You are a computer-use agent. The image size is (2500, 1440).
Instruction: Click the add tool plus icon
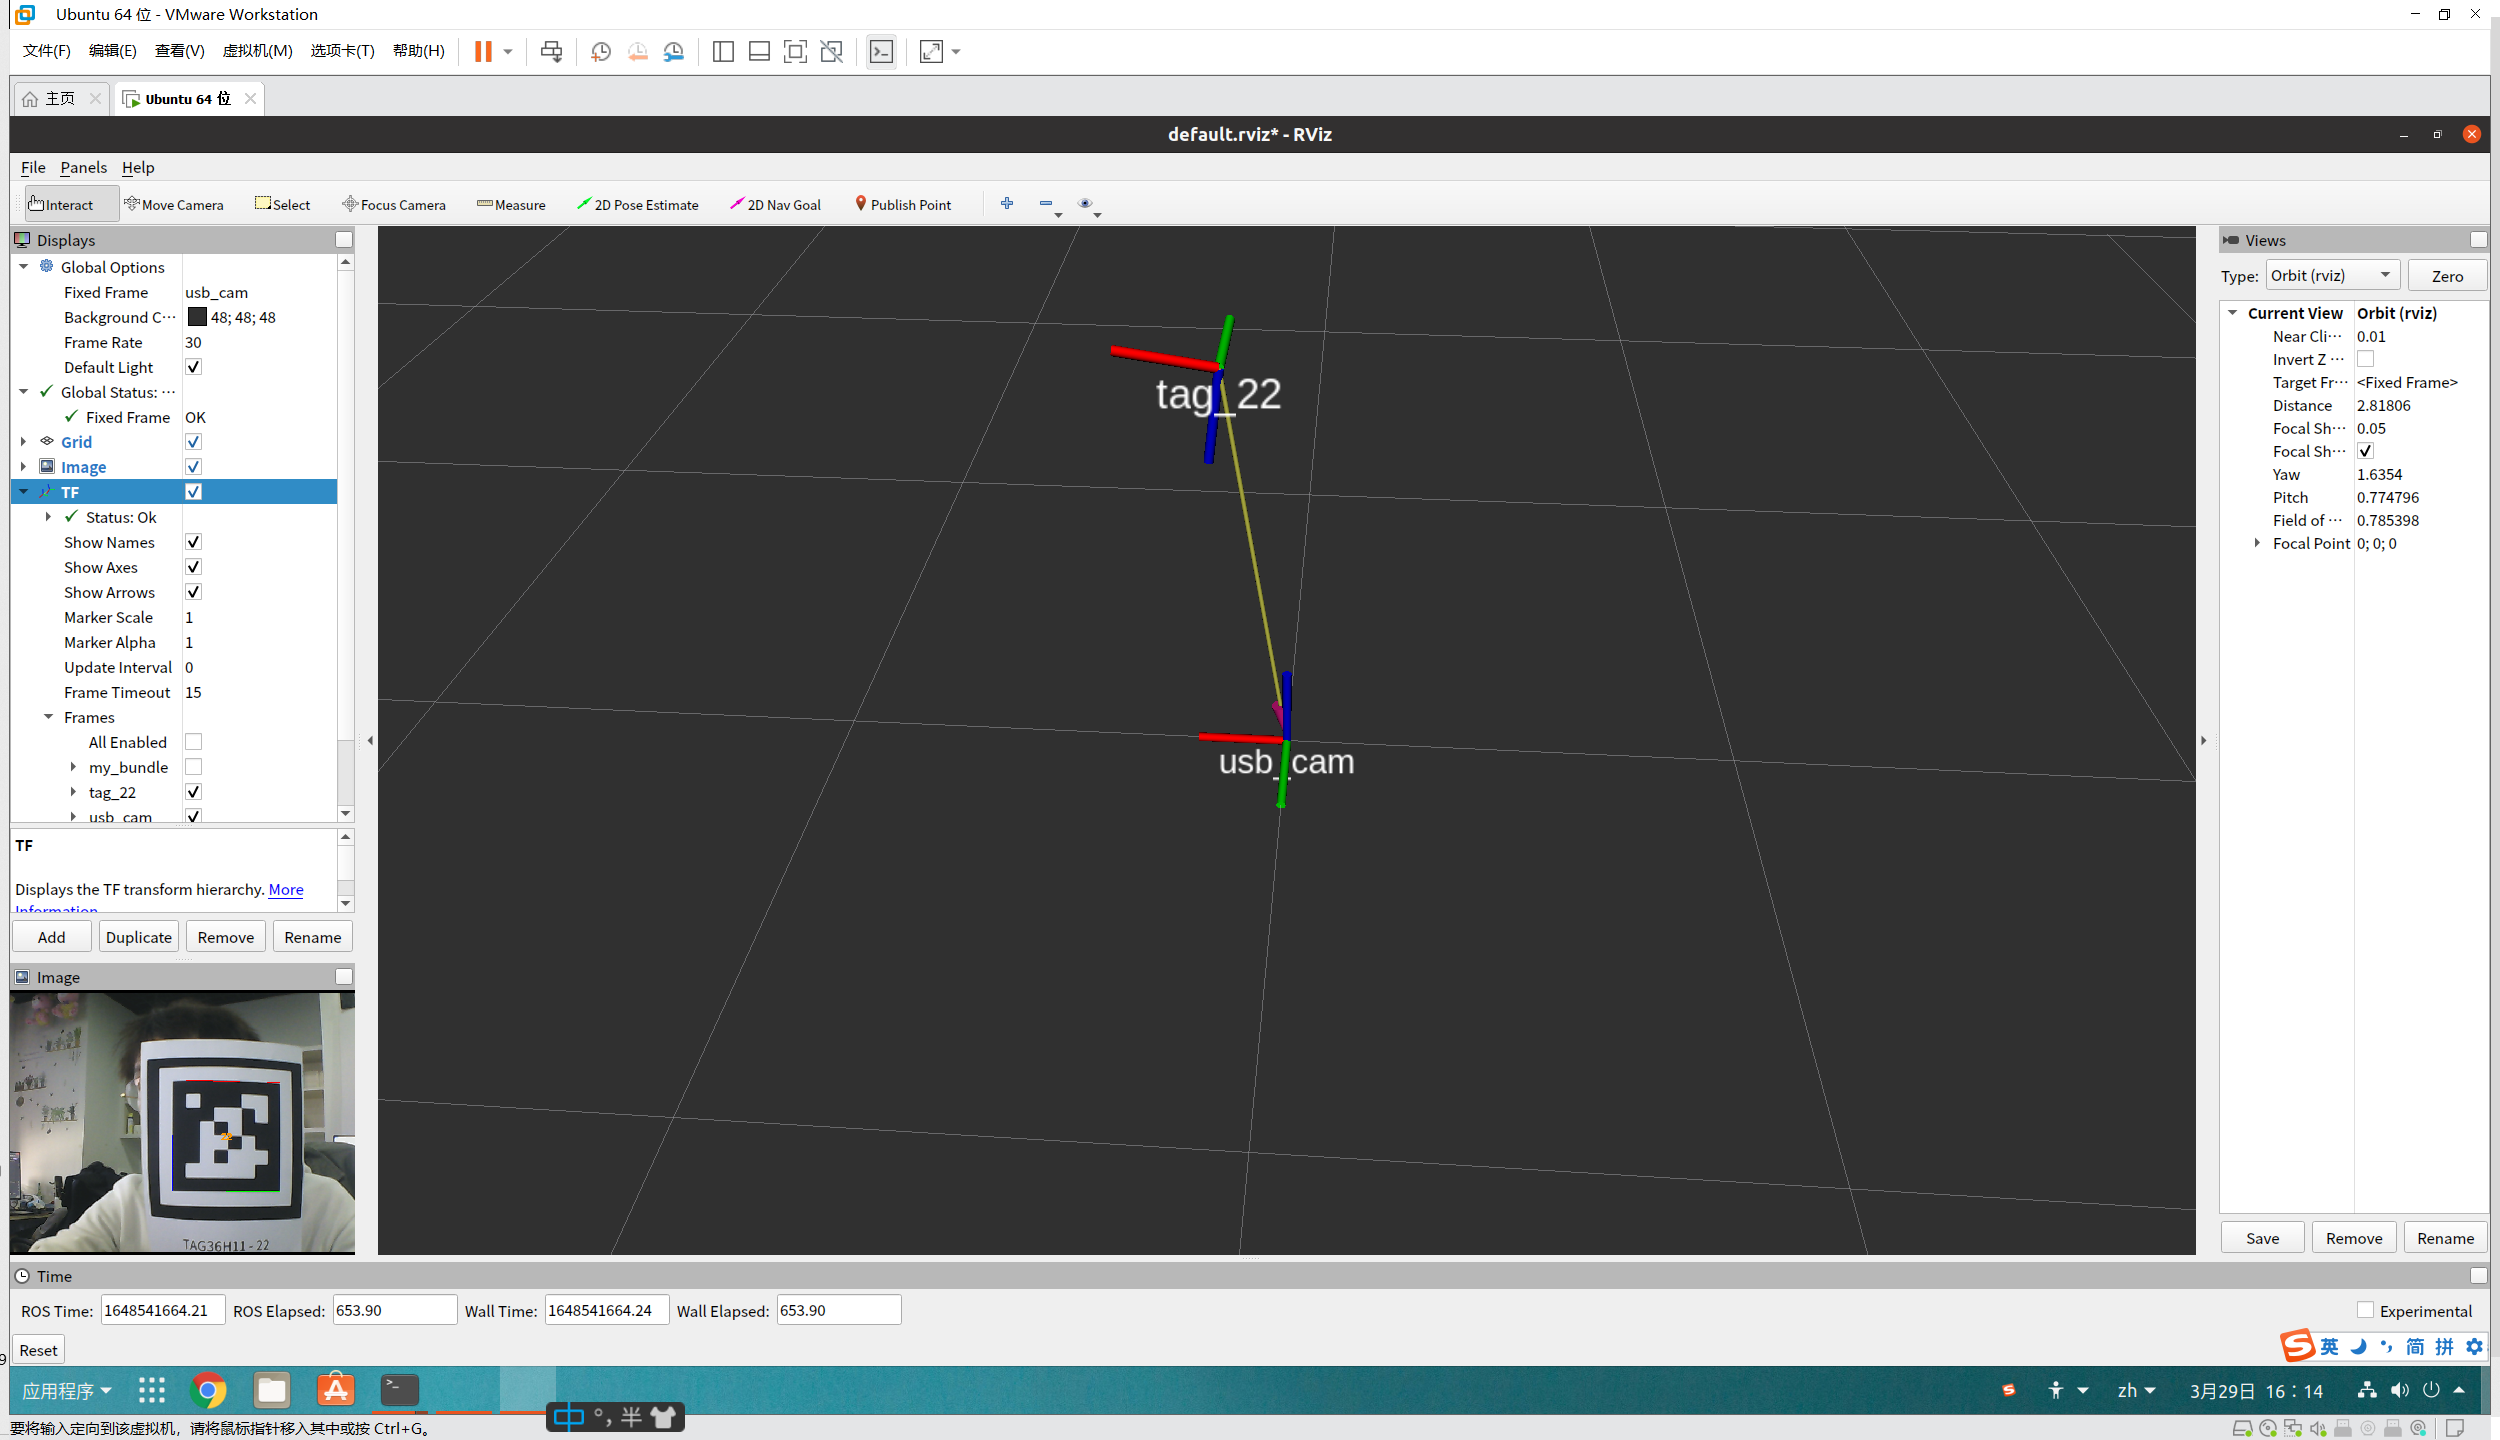click(1007, 203)
